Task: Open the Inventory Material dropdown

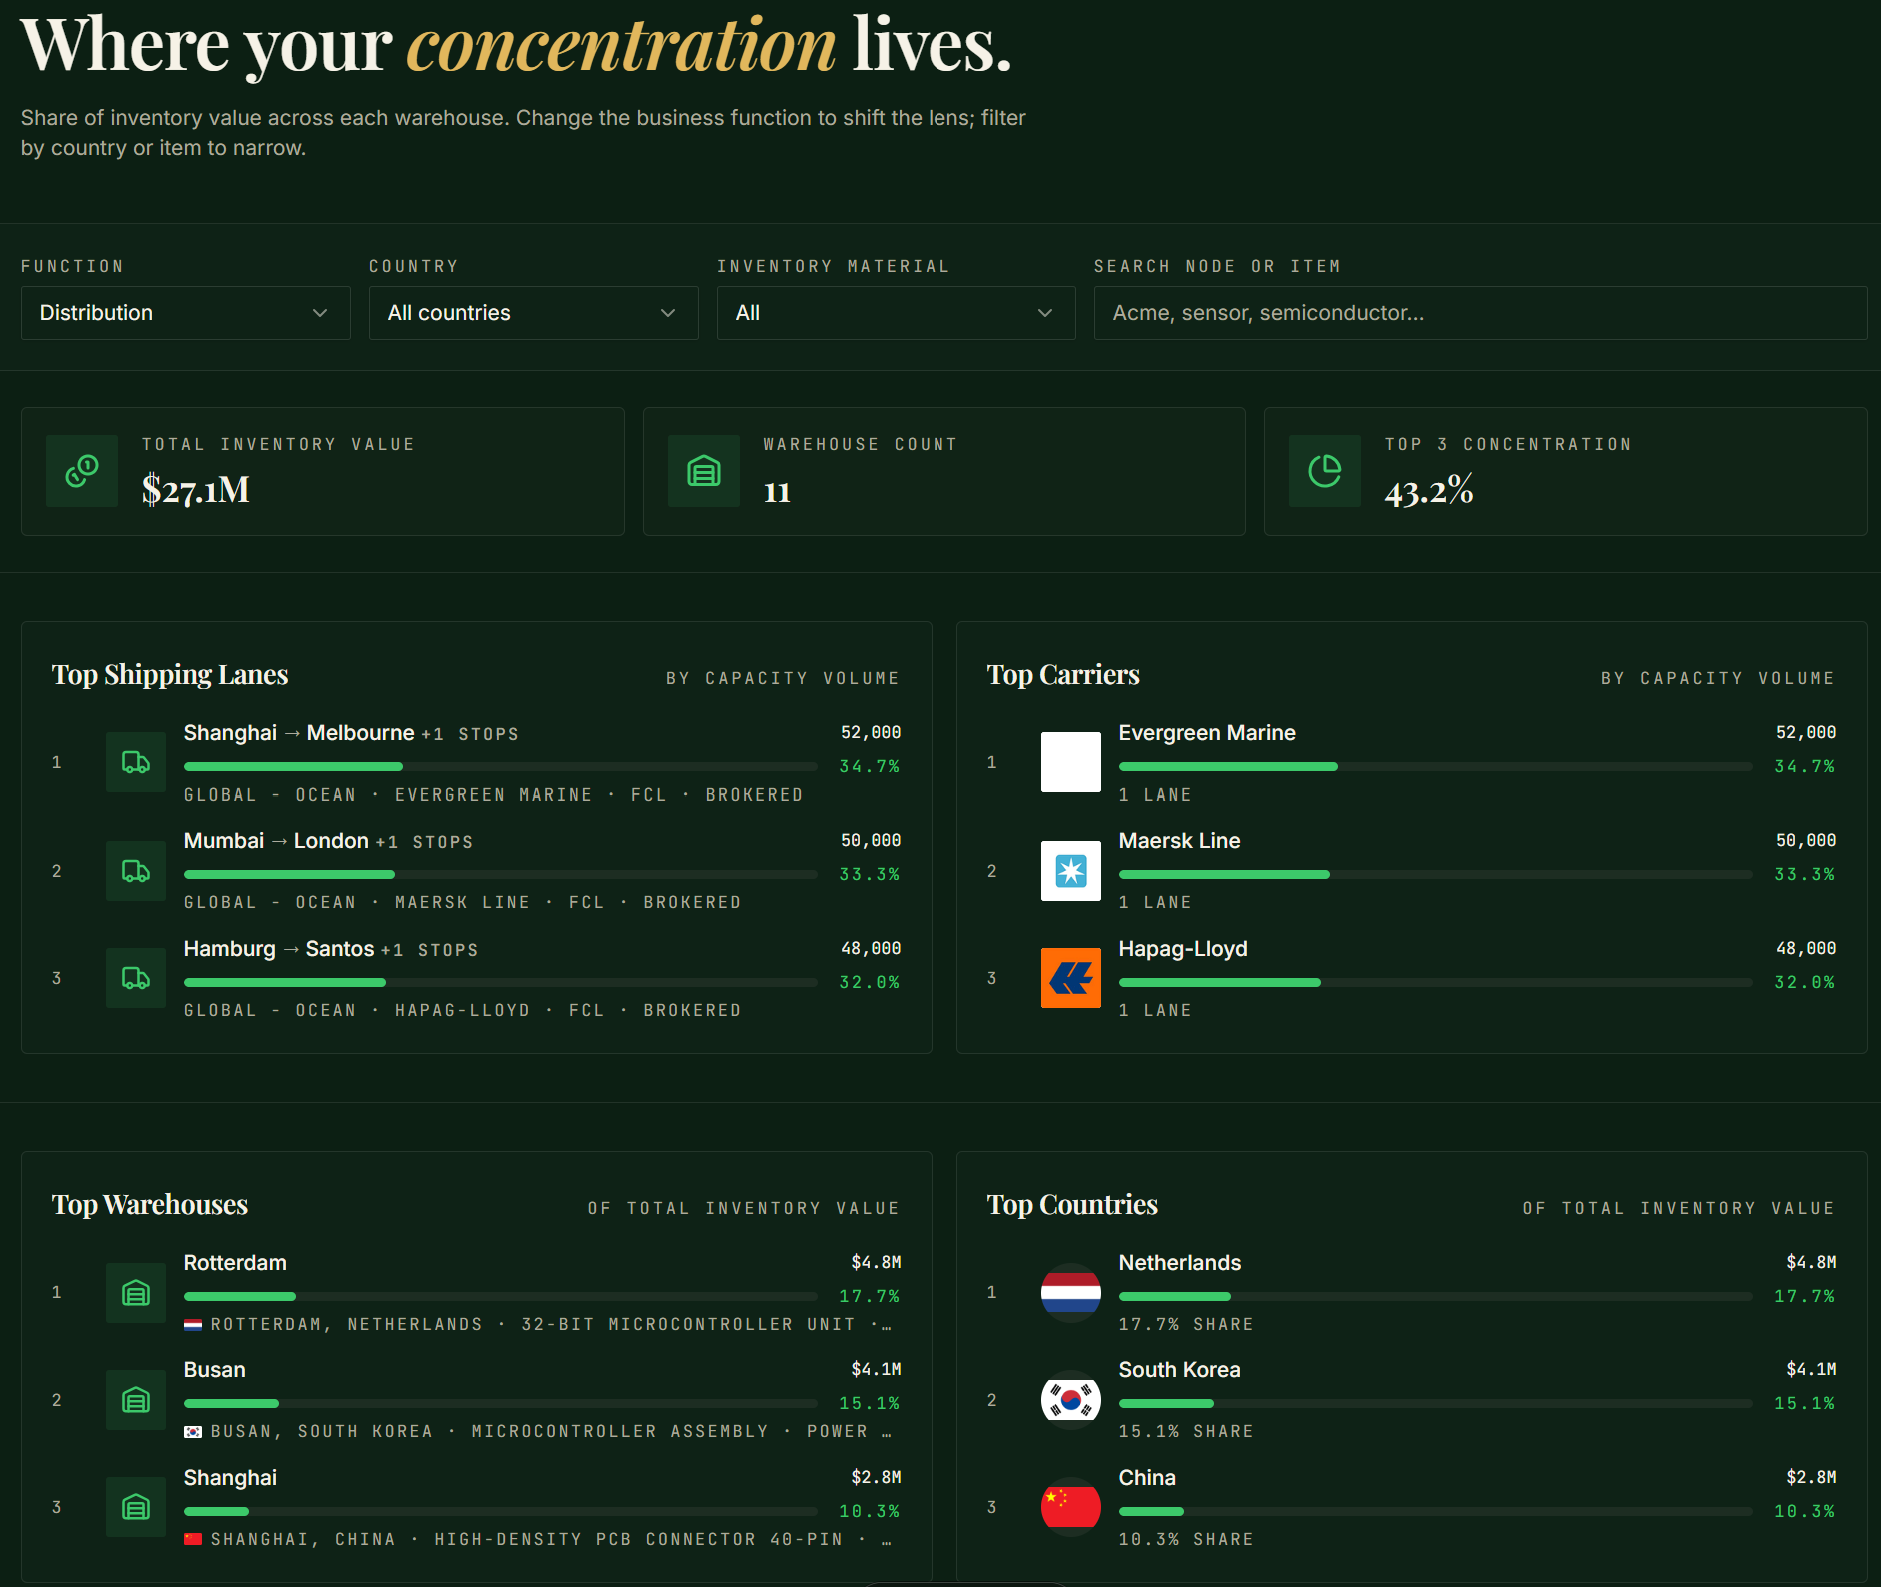Action: pos(896,313)
